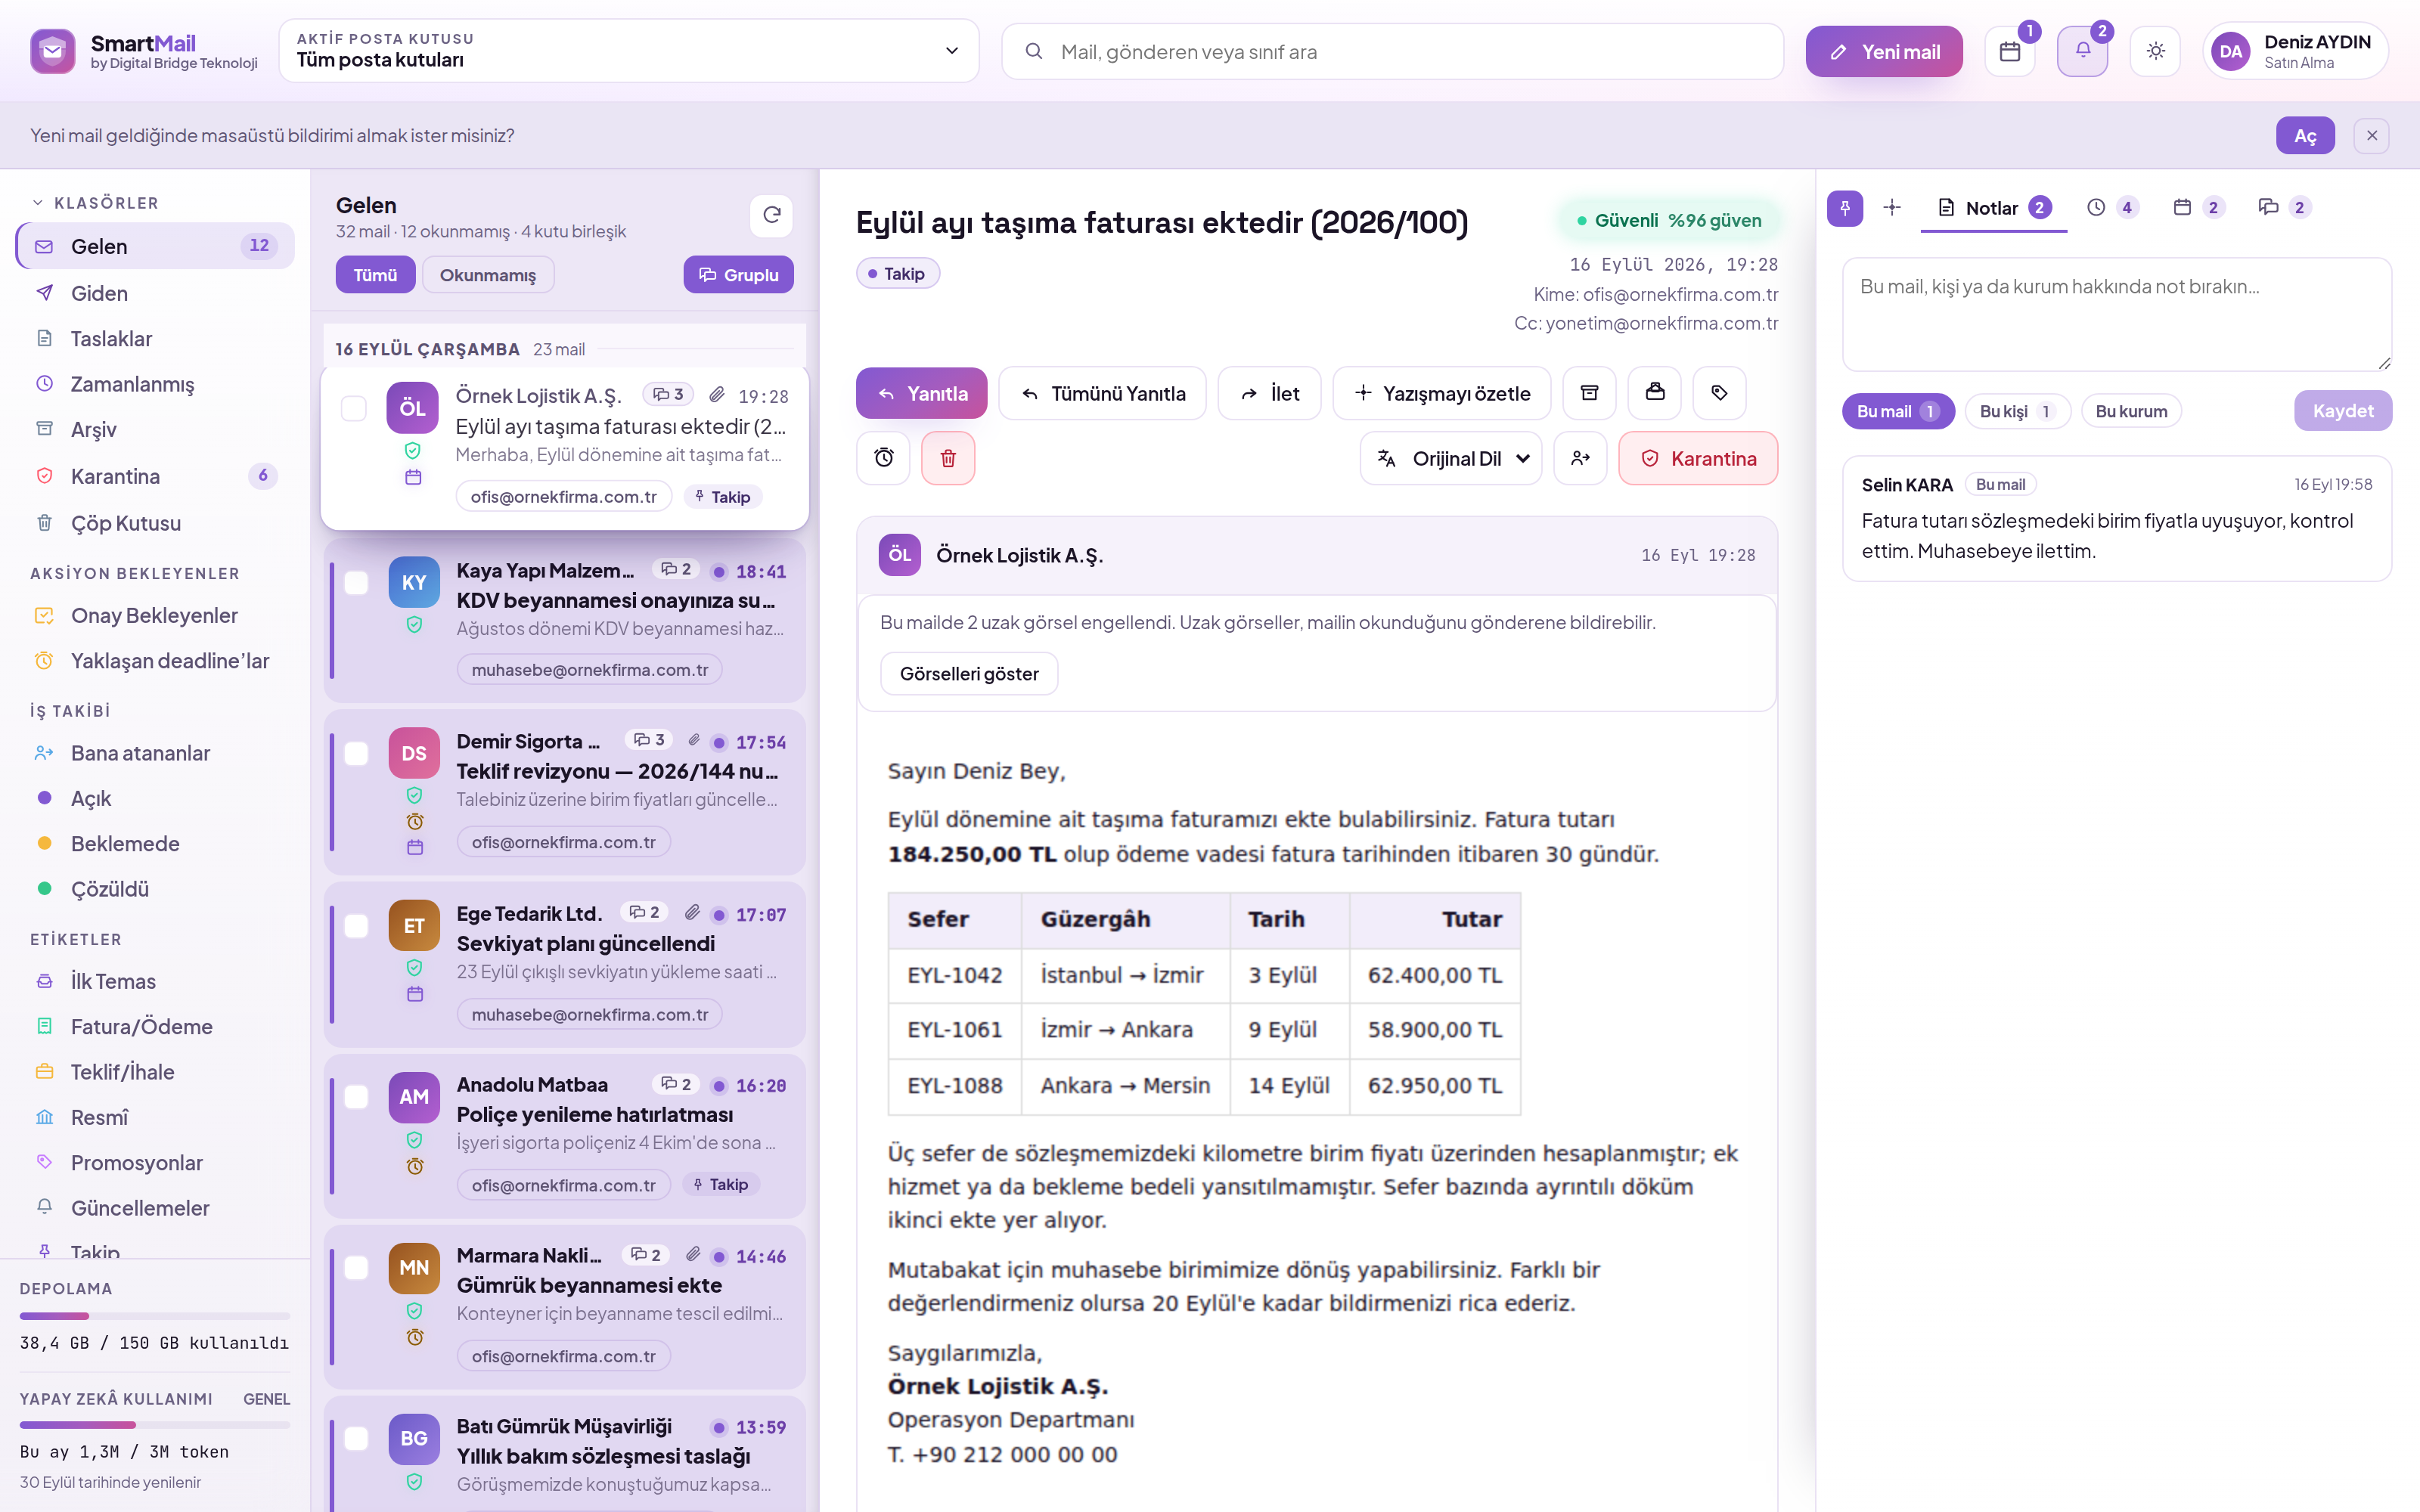Print the open mail
This screenshot has height=1512, width=2420.
point(1654,393)
